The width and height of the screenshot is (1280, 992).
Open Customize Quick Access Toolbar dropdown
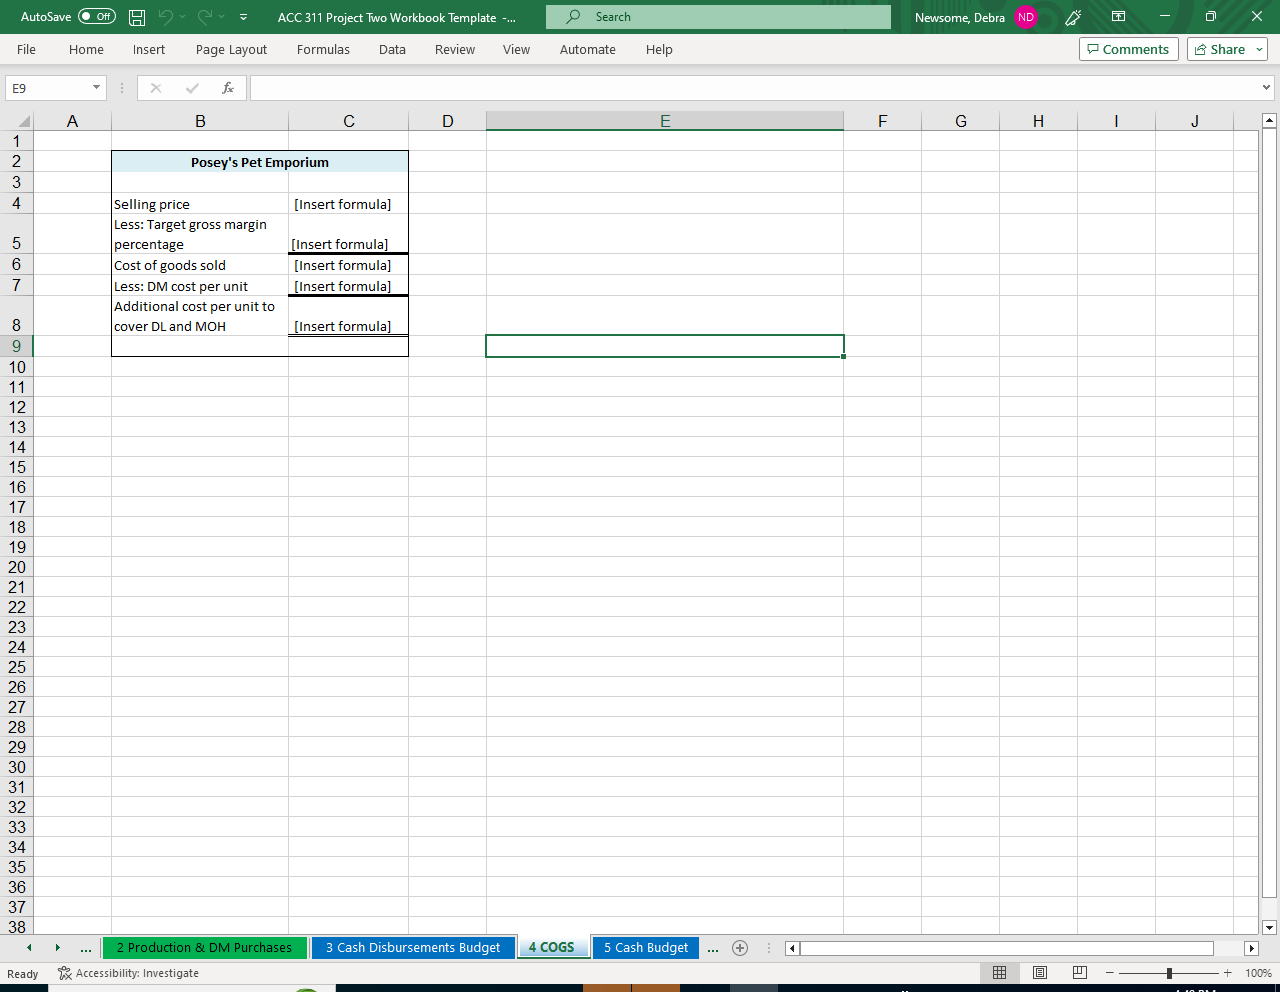(244, 17)
